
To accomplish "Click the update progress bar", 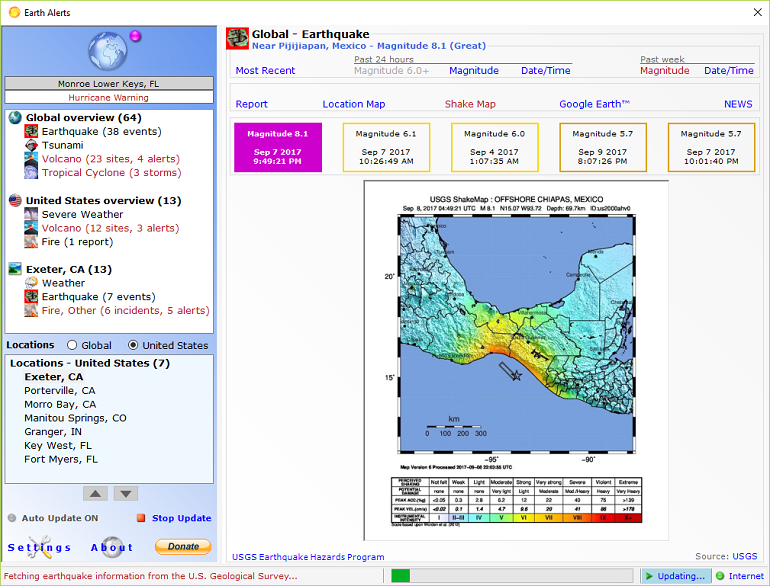I will (513, 576).
